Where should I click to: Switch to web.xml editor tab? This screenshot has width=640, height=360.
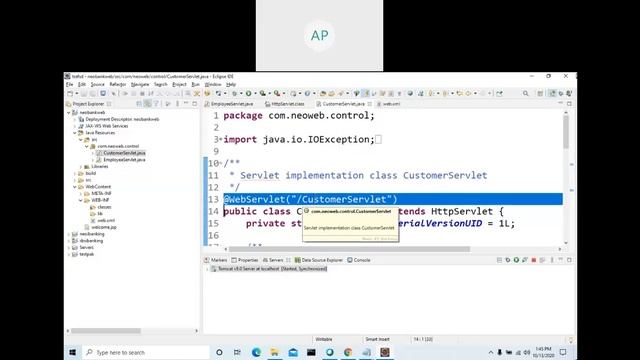pyautogui.click(x=389, y=104)
